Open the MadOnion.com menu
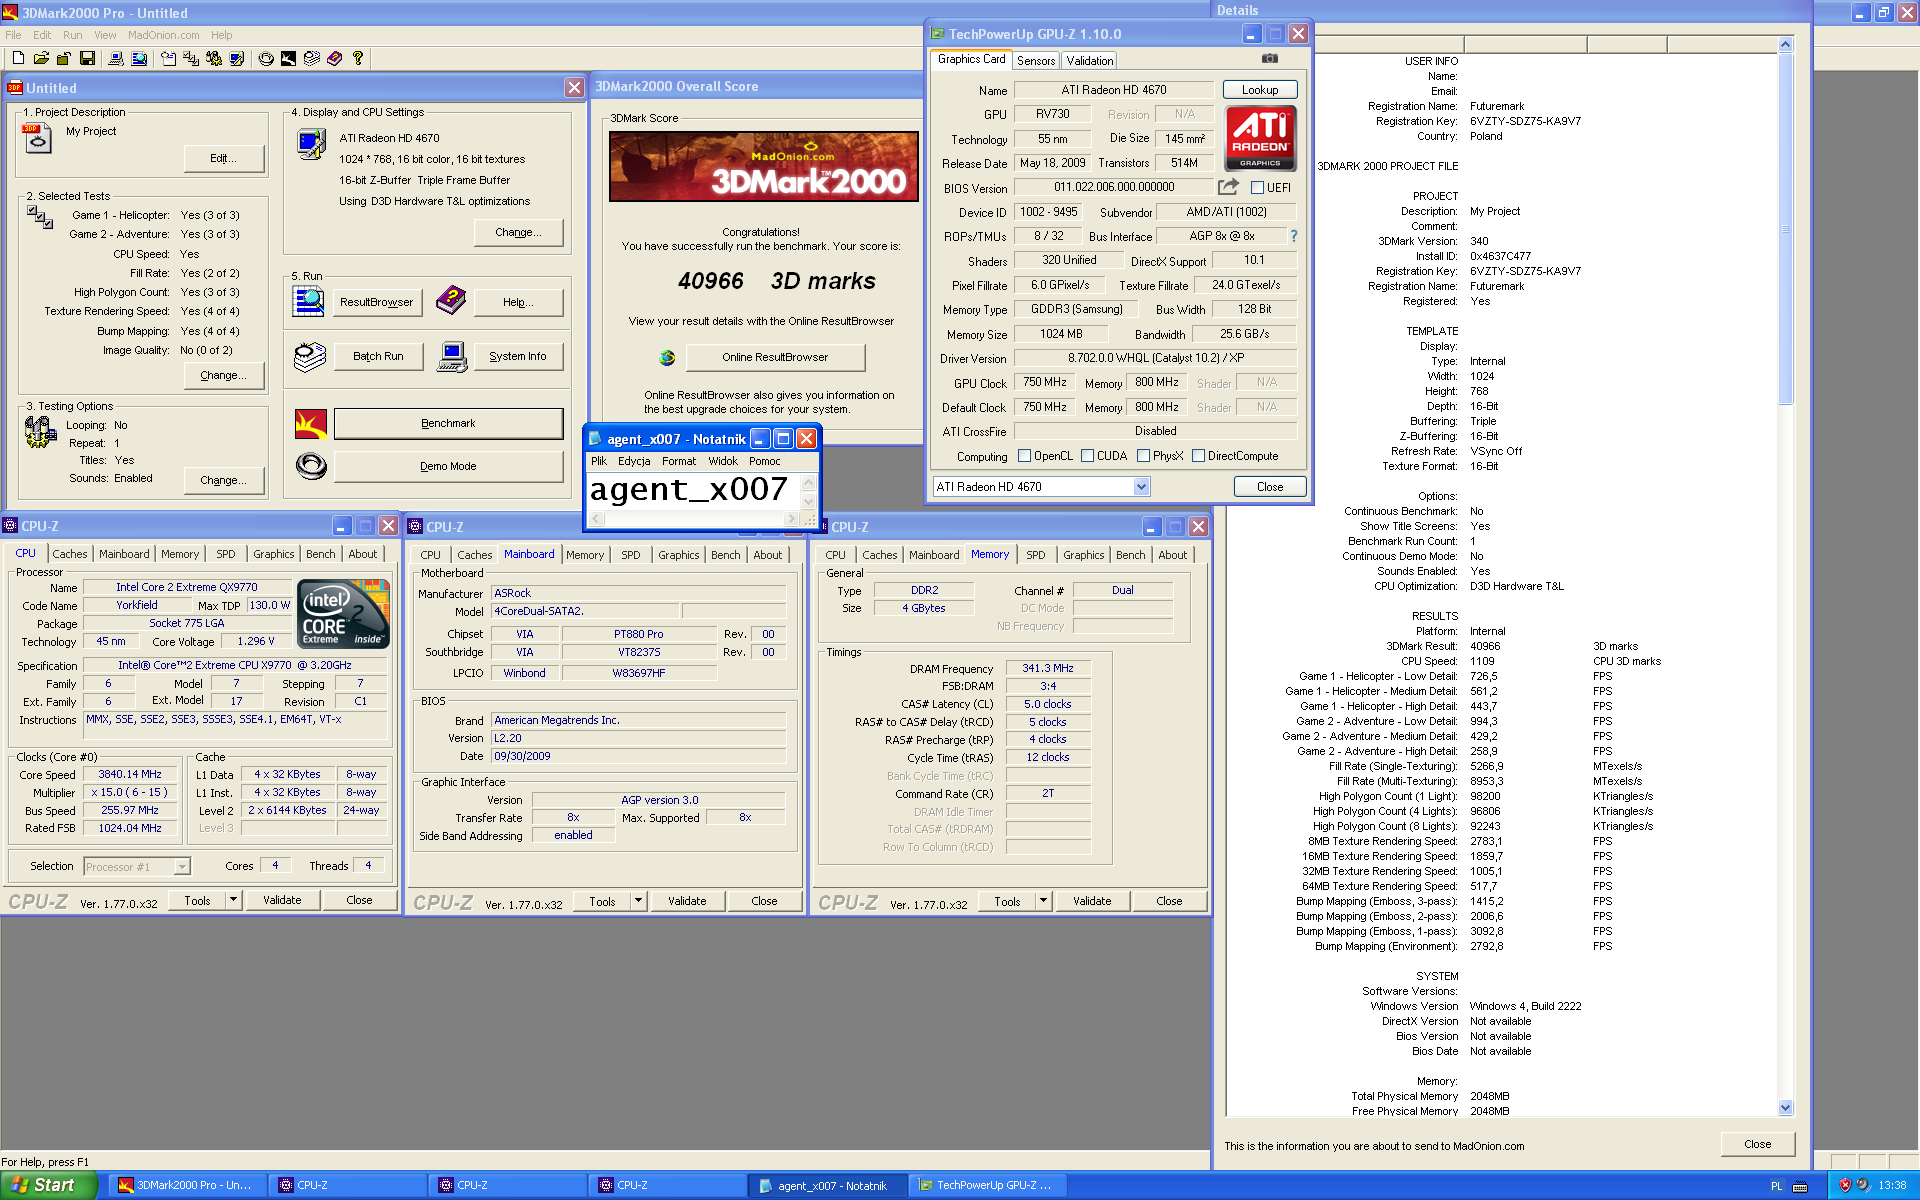1920x1200 pixels. [163, 35]
